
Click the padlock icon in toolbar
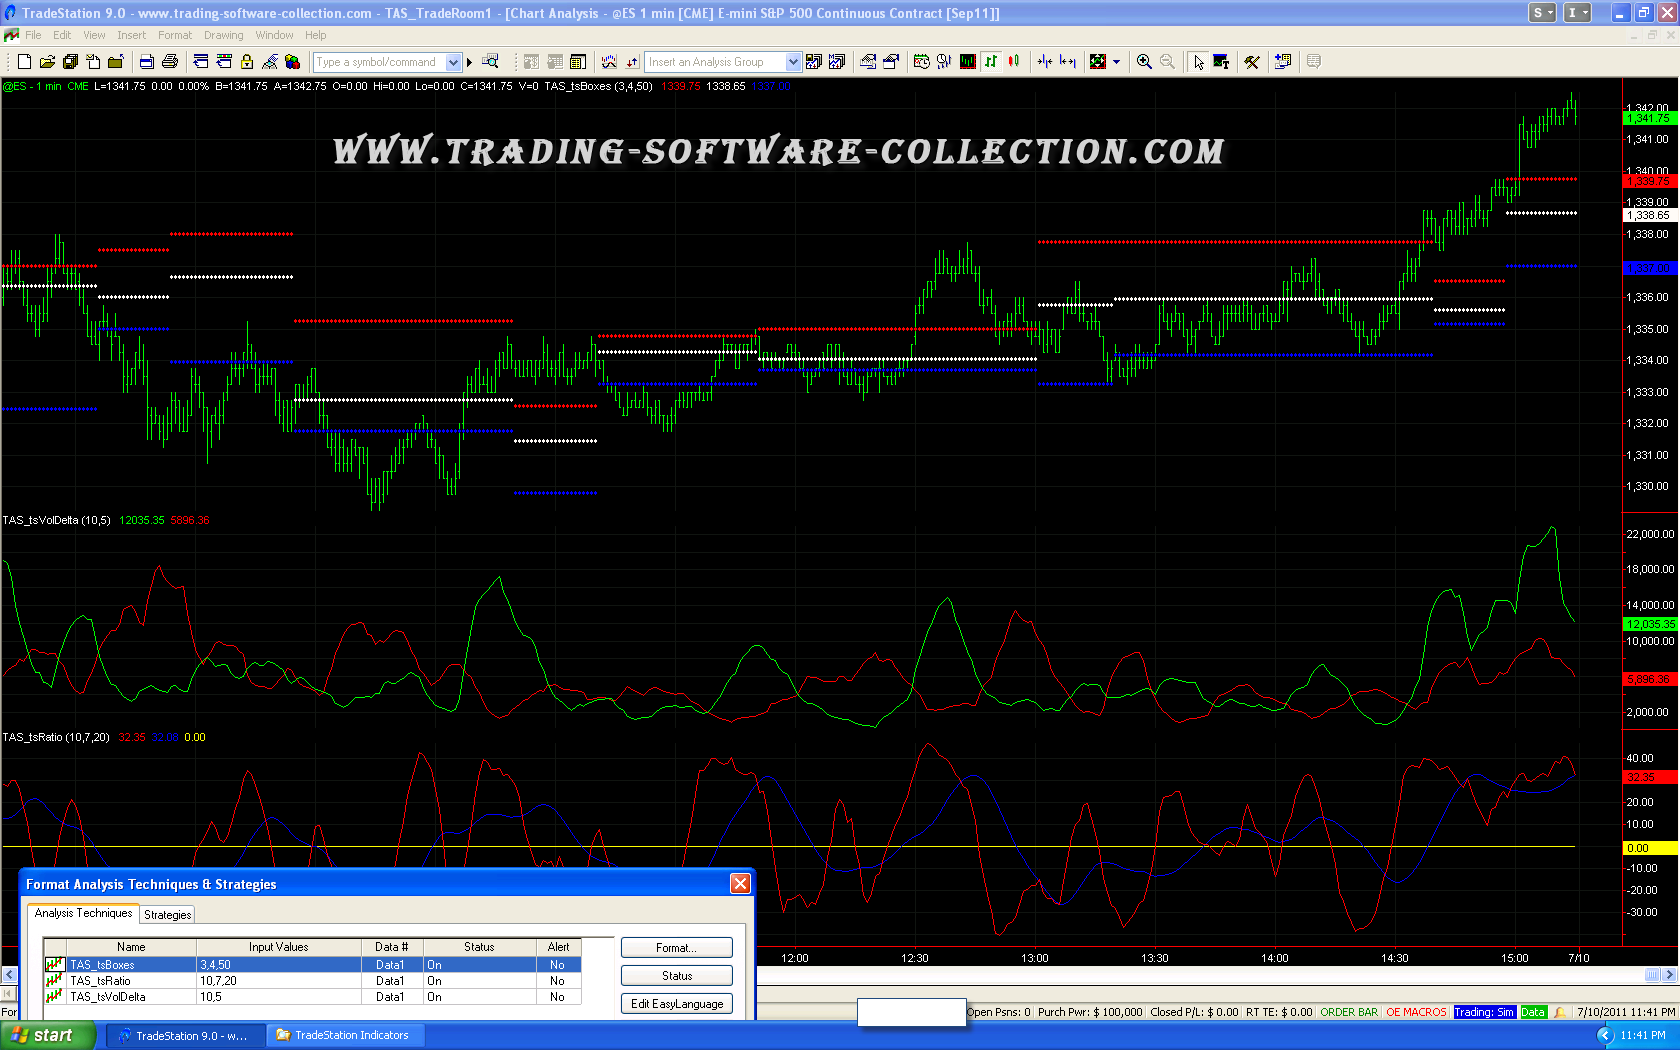[247, 62]
